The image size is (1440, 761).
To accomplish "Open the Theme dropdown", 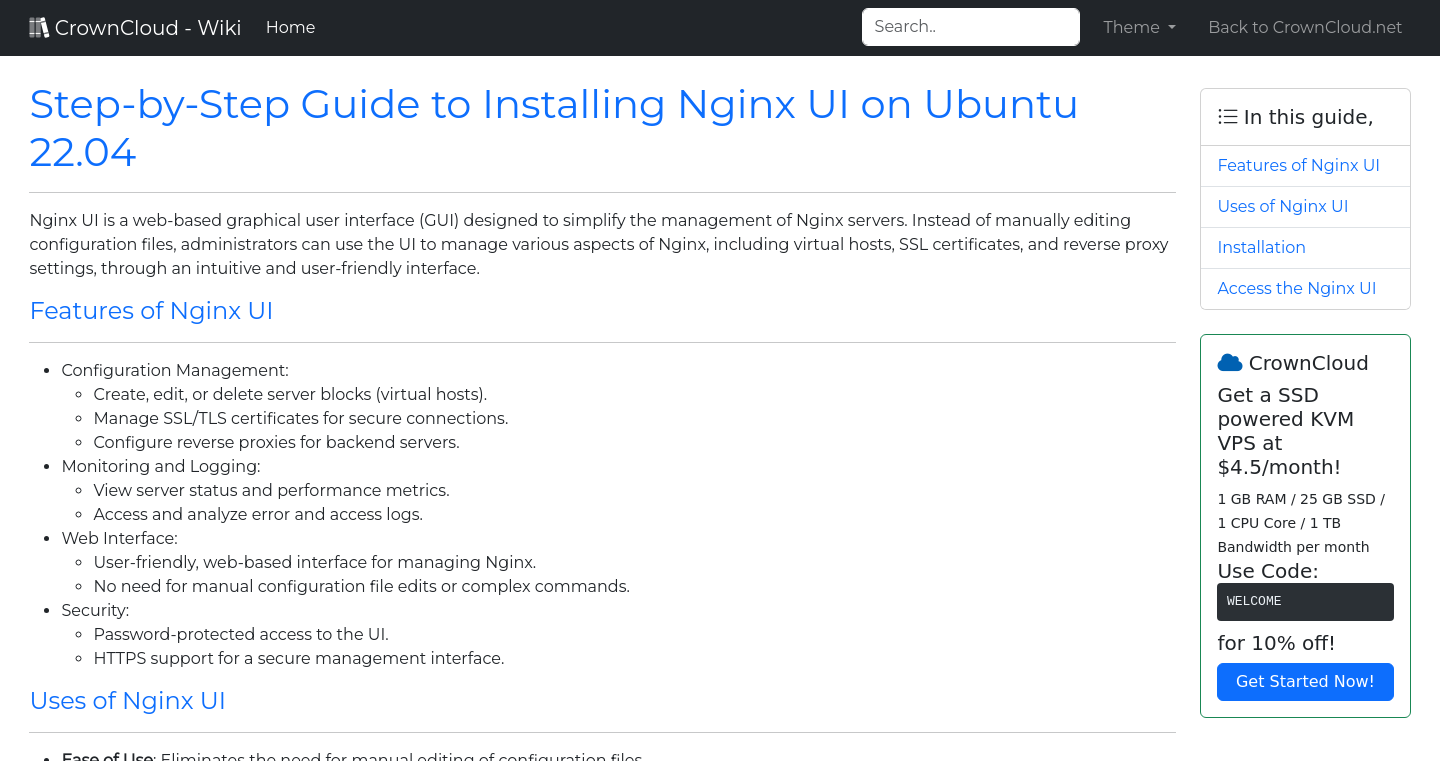I will (1139, 27).
